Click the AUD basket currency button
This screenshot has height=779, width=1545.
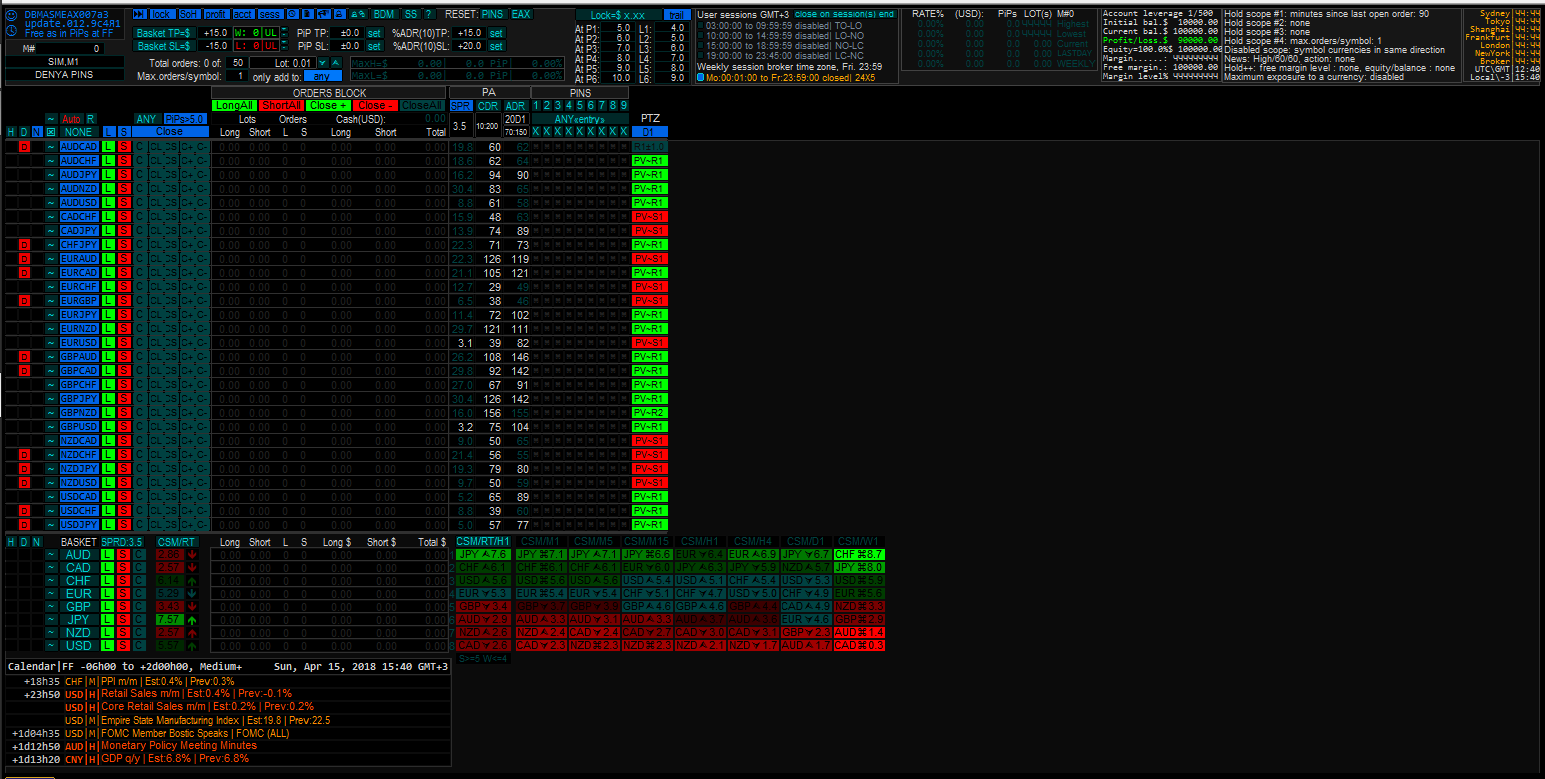[x=79, y=554]
